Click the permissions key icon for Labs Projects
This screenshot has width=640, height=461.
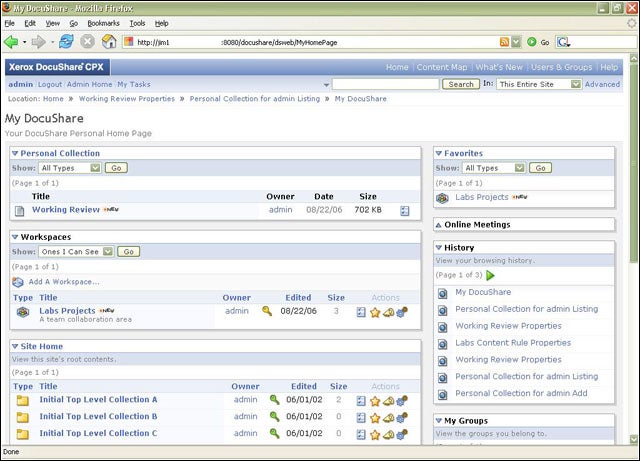[x=267, y=312]
